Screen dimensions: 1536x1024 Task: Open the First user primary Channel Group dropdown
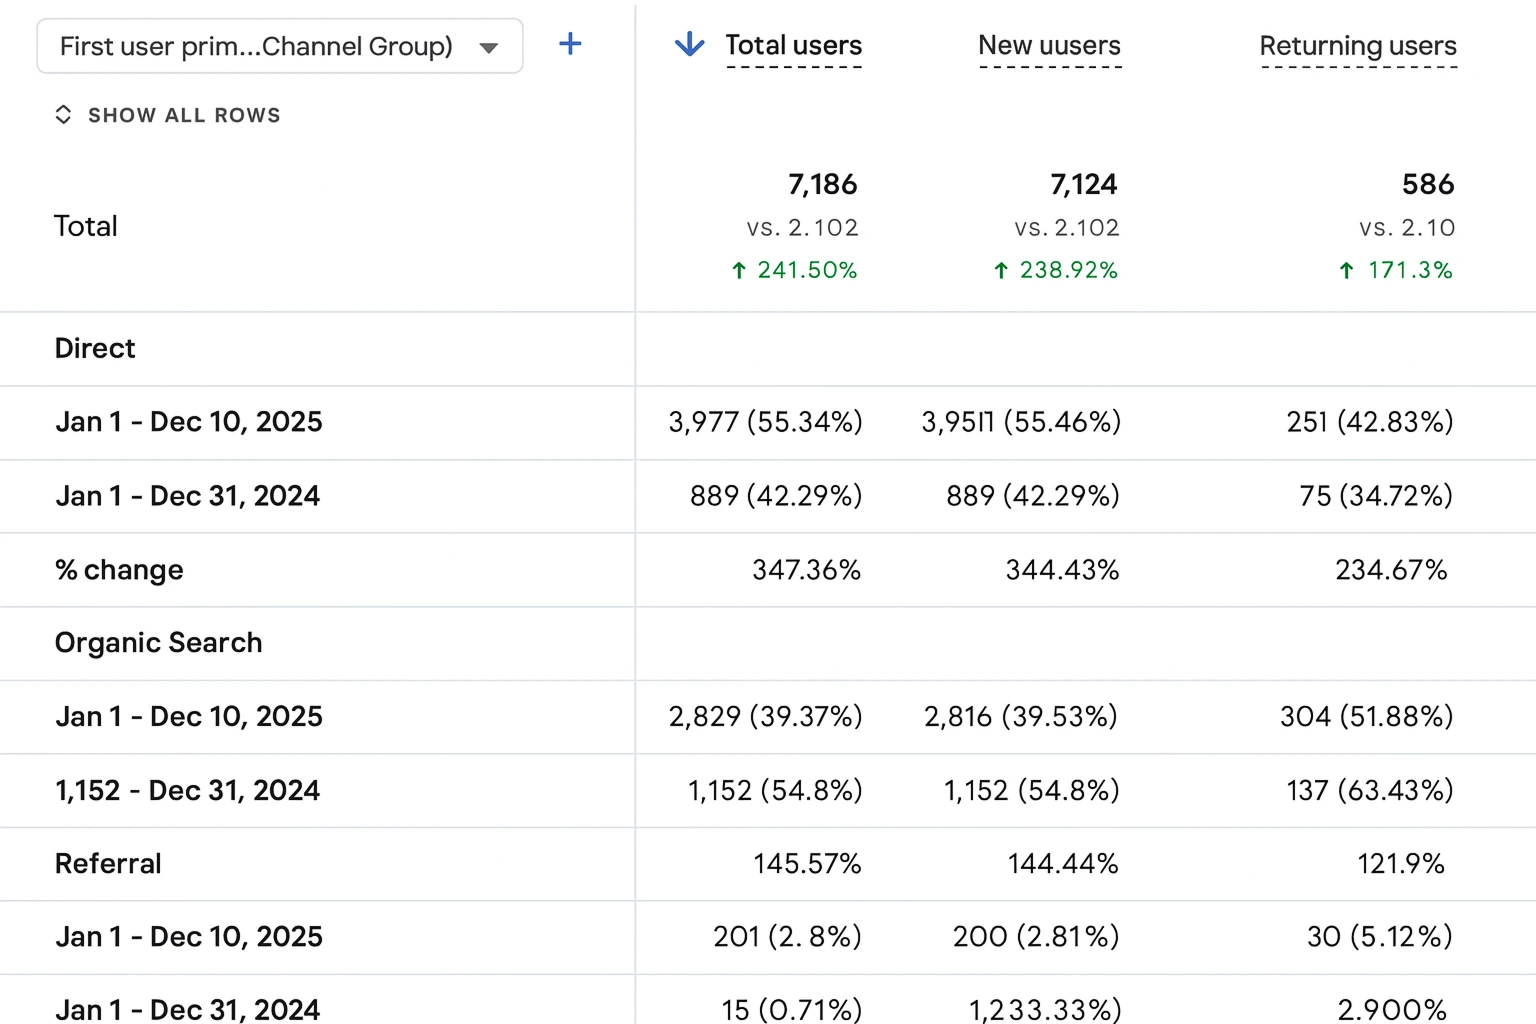click(280, 46)
